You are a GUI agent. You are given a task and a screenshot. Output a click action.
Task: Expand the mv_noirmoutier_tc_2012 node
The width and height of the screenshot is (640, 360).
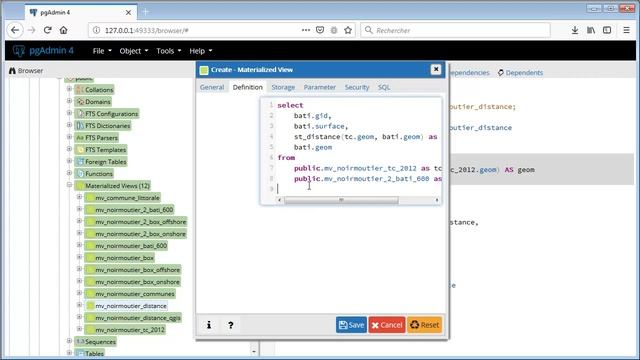click(79, 329)
